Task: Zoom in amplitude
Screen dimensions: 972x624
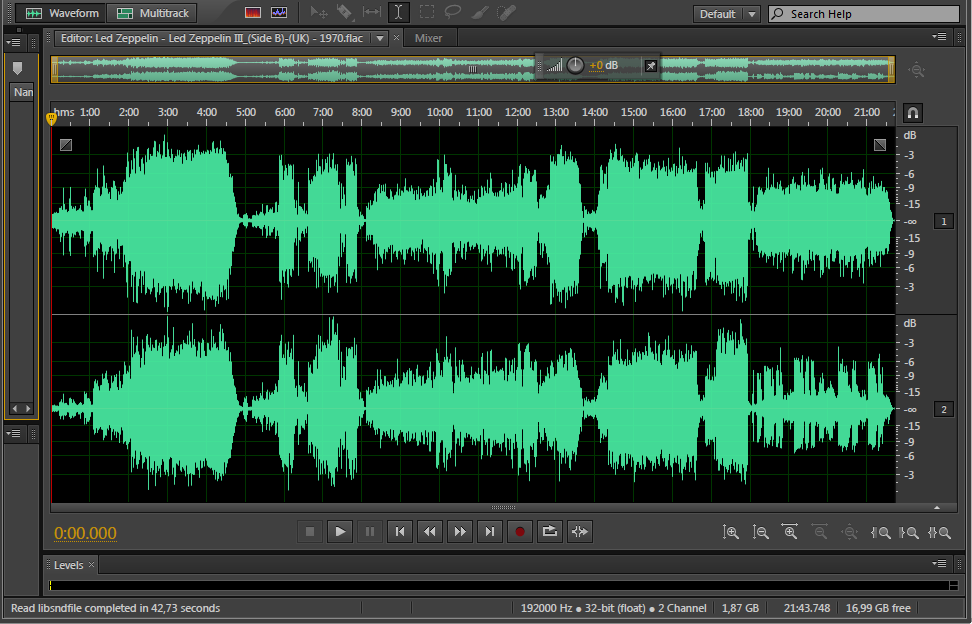Action: tap(731, 532)
